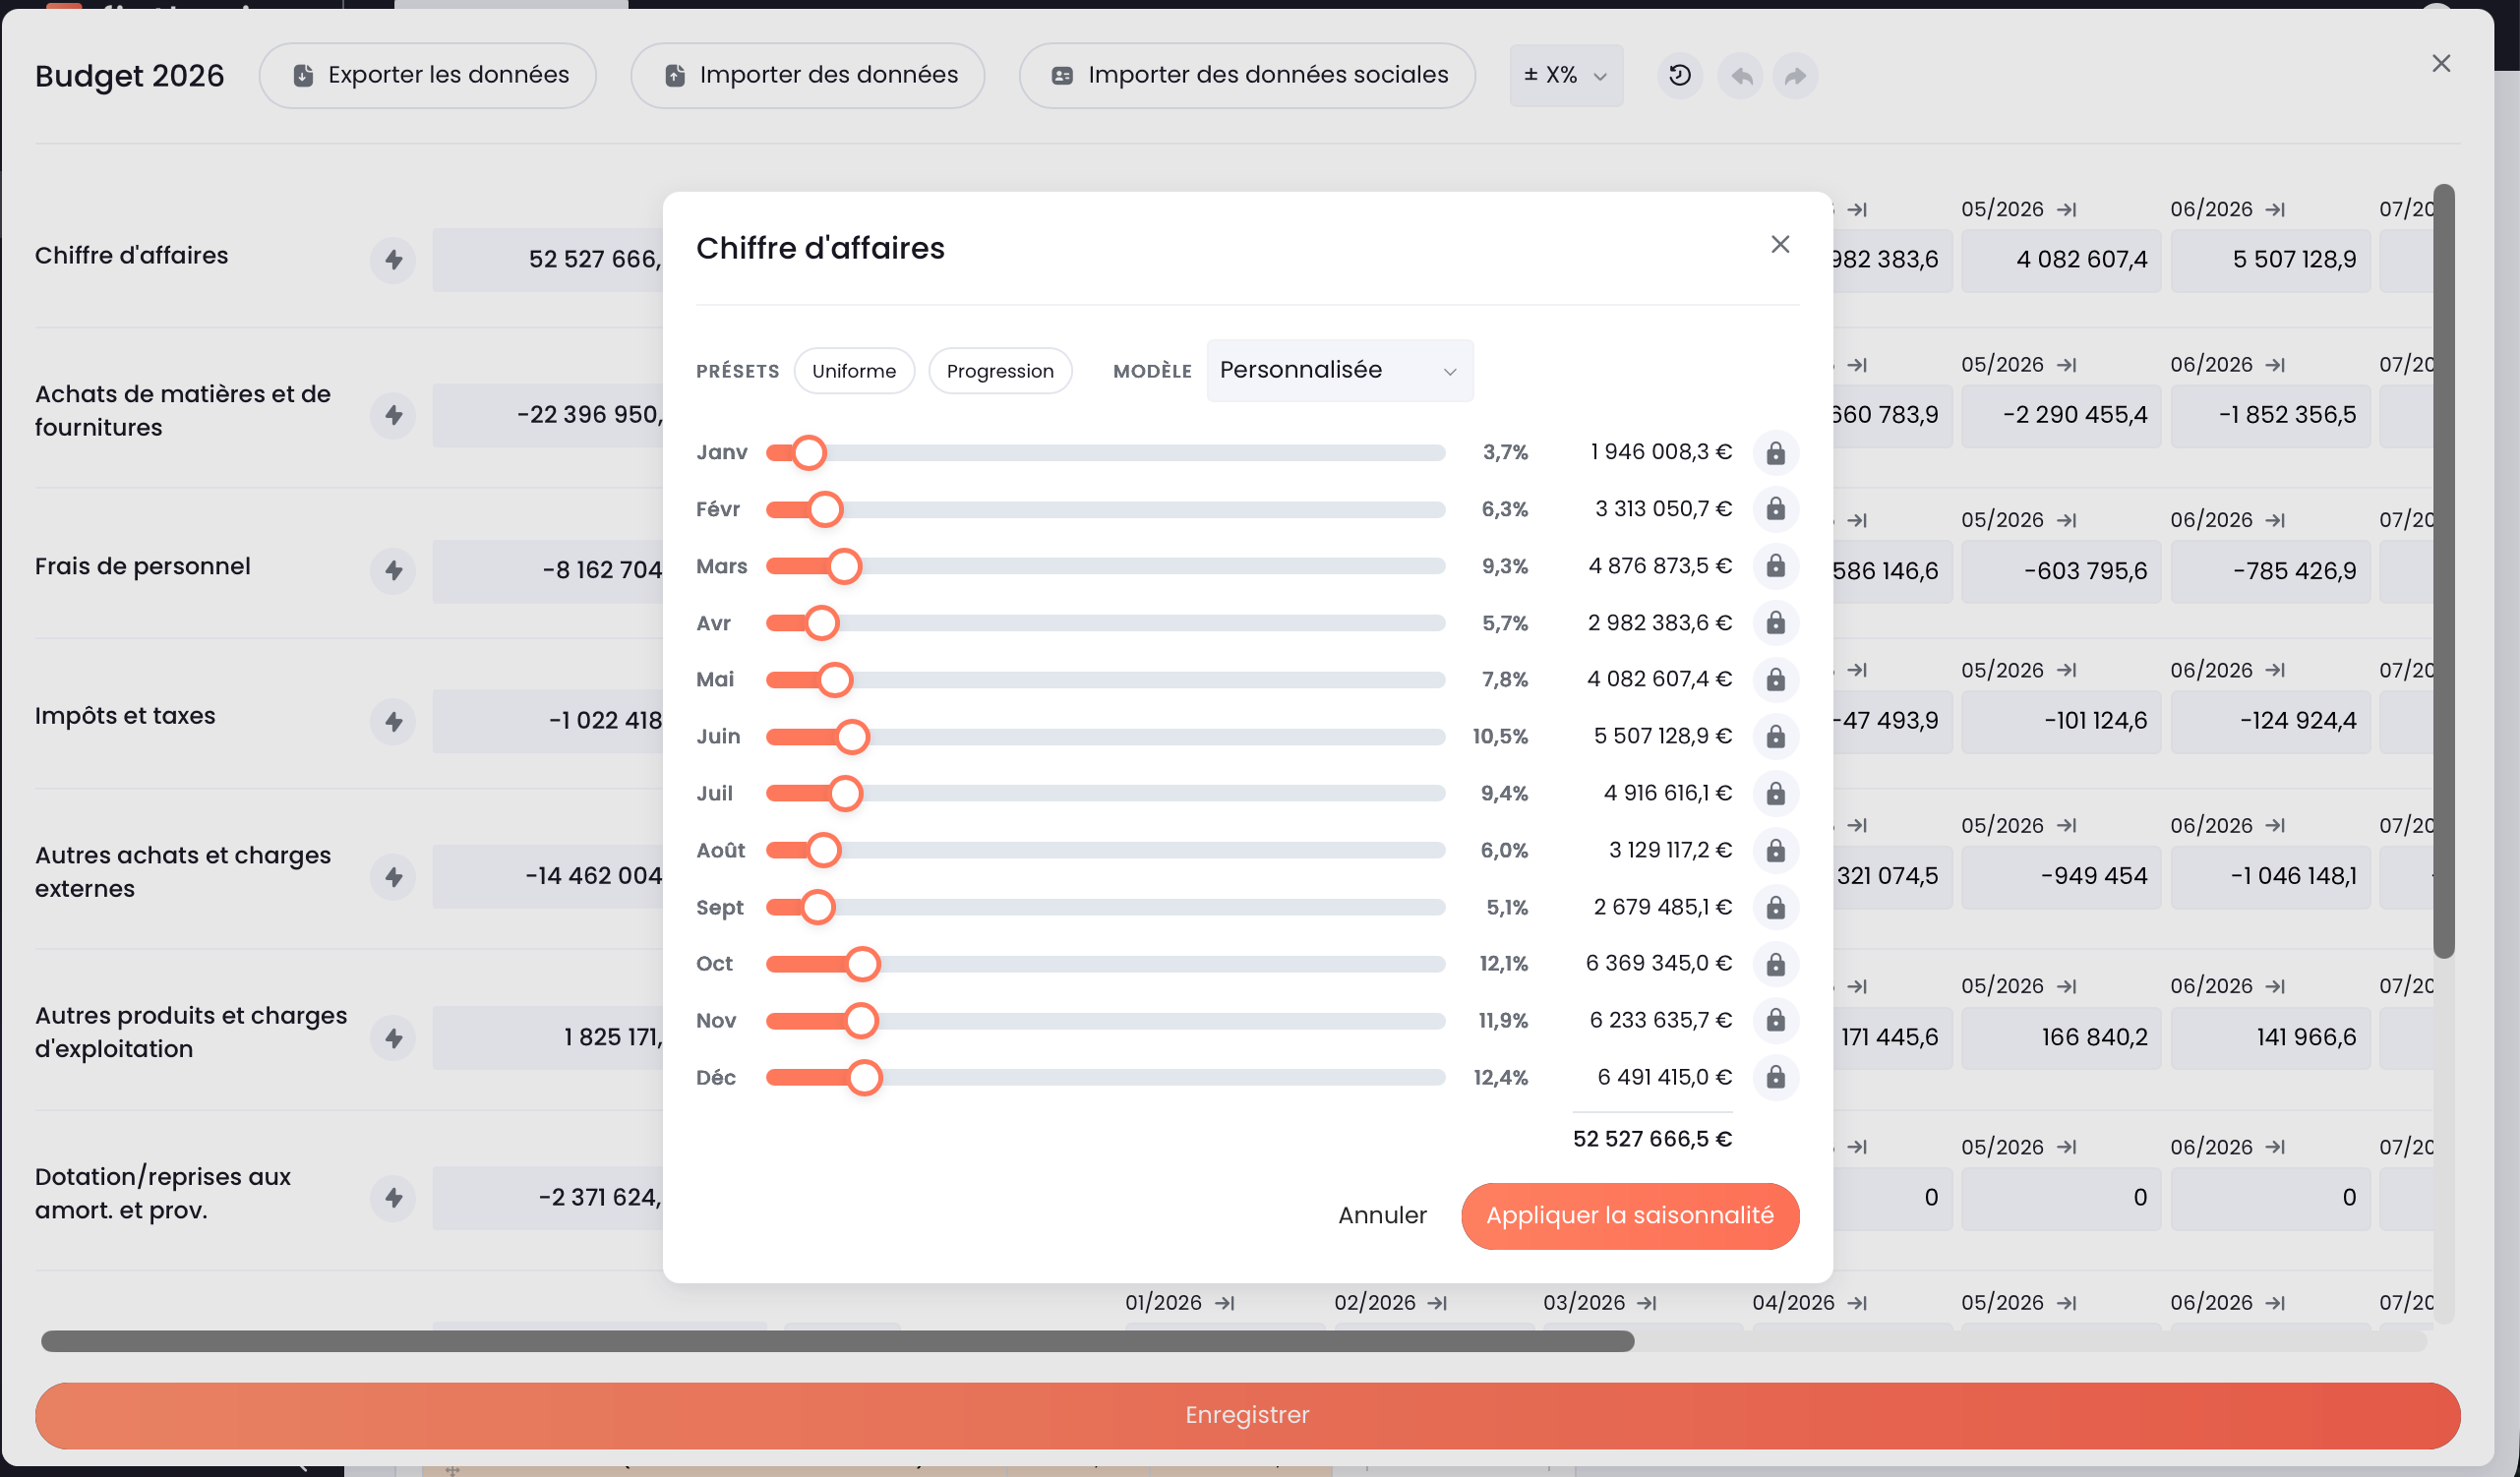
Task: Click propagate arrow next to 01/2026 at bottom
Action: (1225, 1304)
